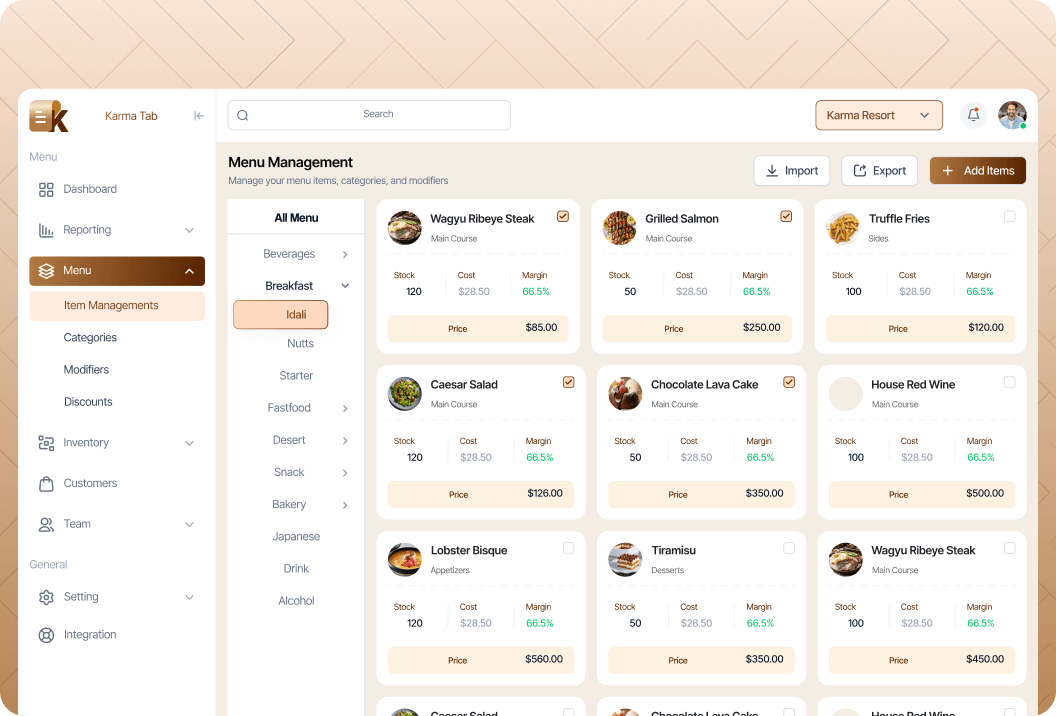Click the $85.00 price bar on Wagyu Ribeye Steak
The image size is (1056, 716).
(x=478, y=329)
